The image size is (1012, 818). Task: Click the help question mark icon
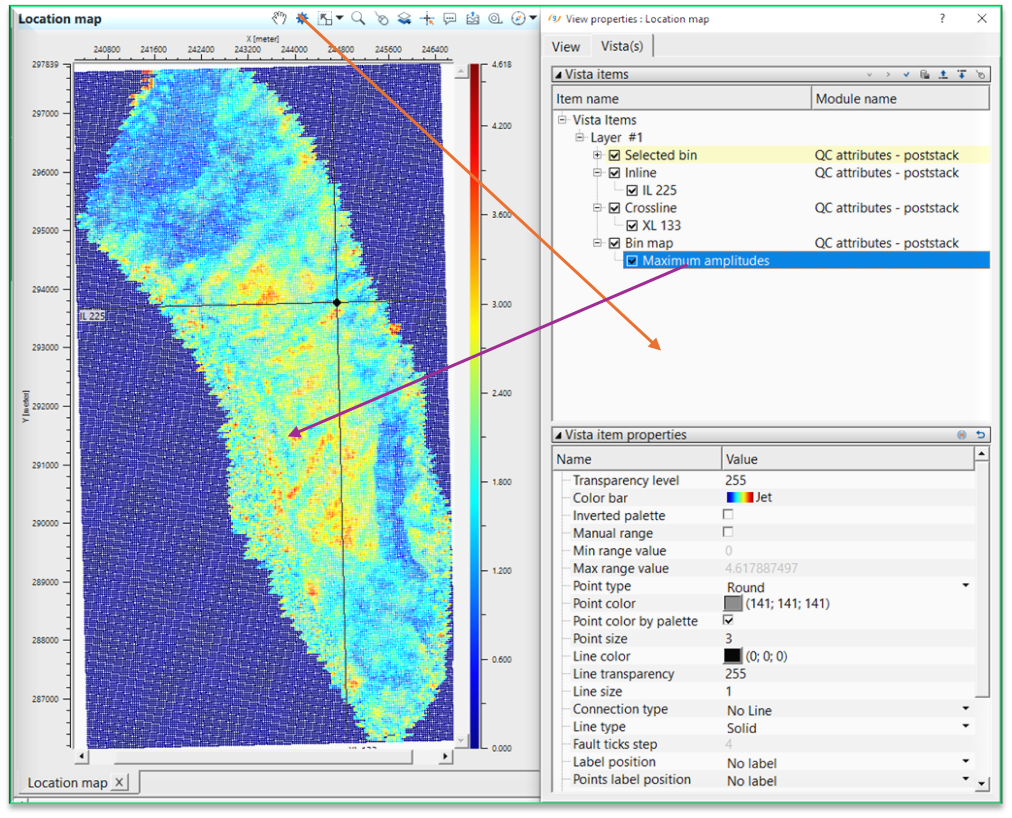942,18
